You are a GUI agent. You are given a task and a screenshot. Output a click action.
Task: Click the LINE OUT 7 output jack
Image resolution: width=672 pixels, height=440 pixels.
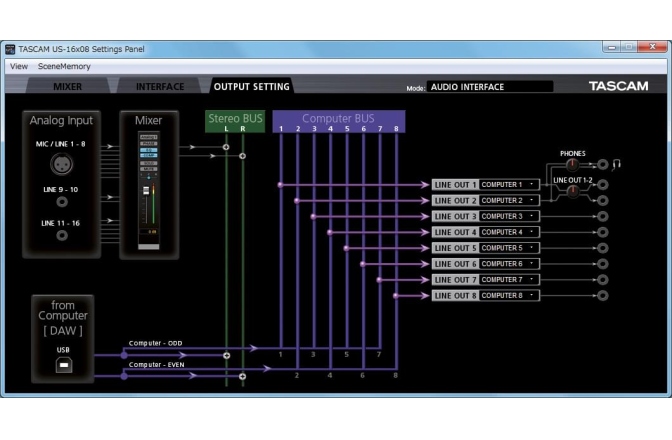(x=603, y=280)
